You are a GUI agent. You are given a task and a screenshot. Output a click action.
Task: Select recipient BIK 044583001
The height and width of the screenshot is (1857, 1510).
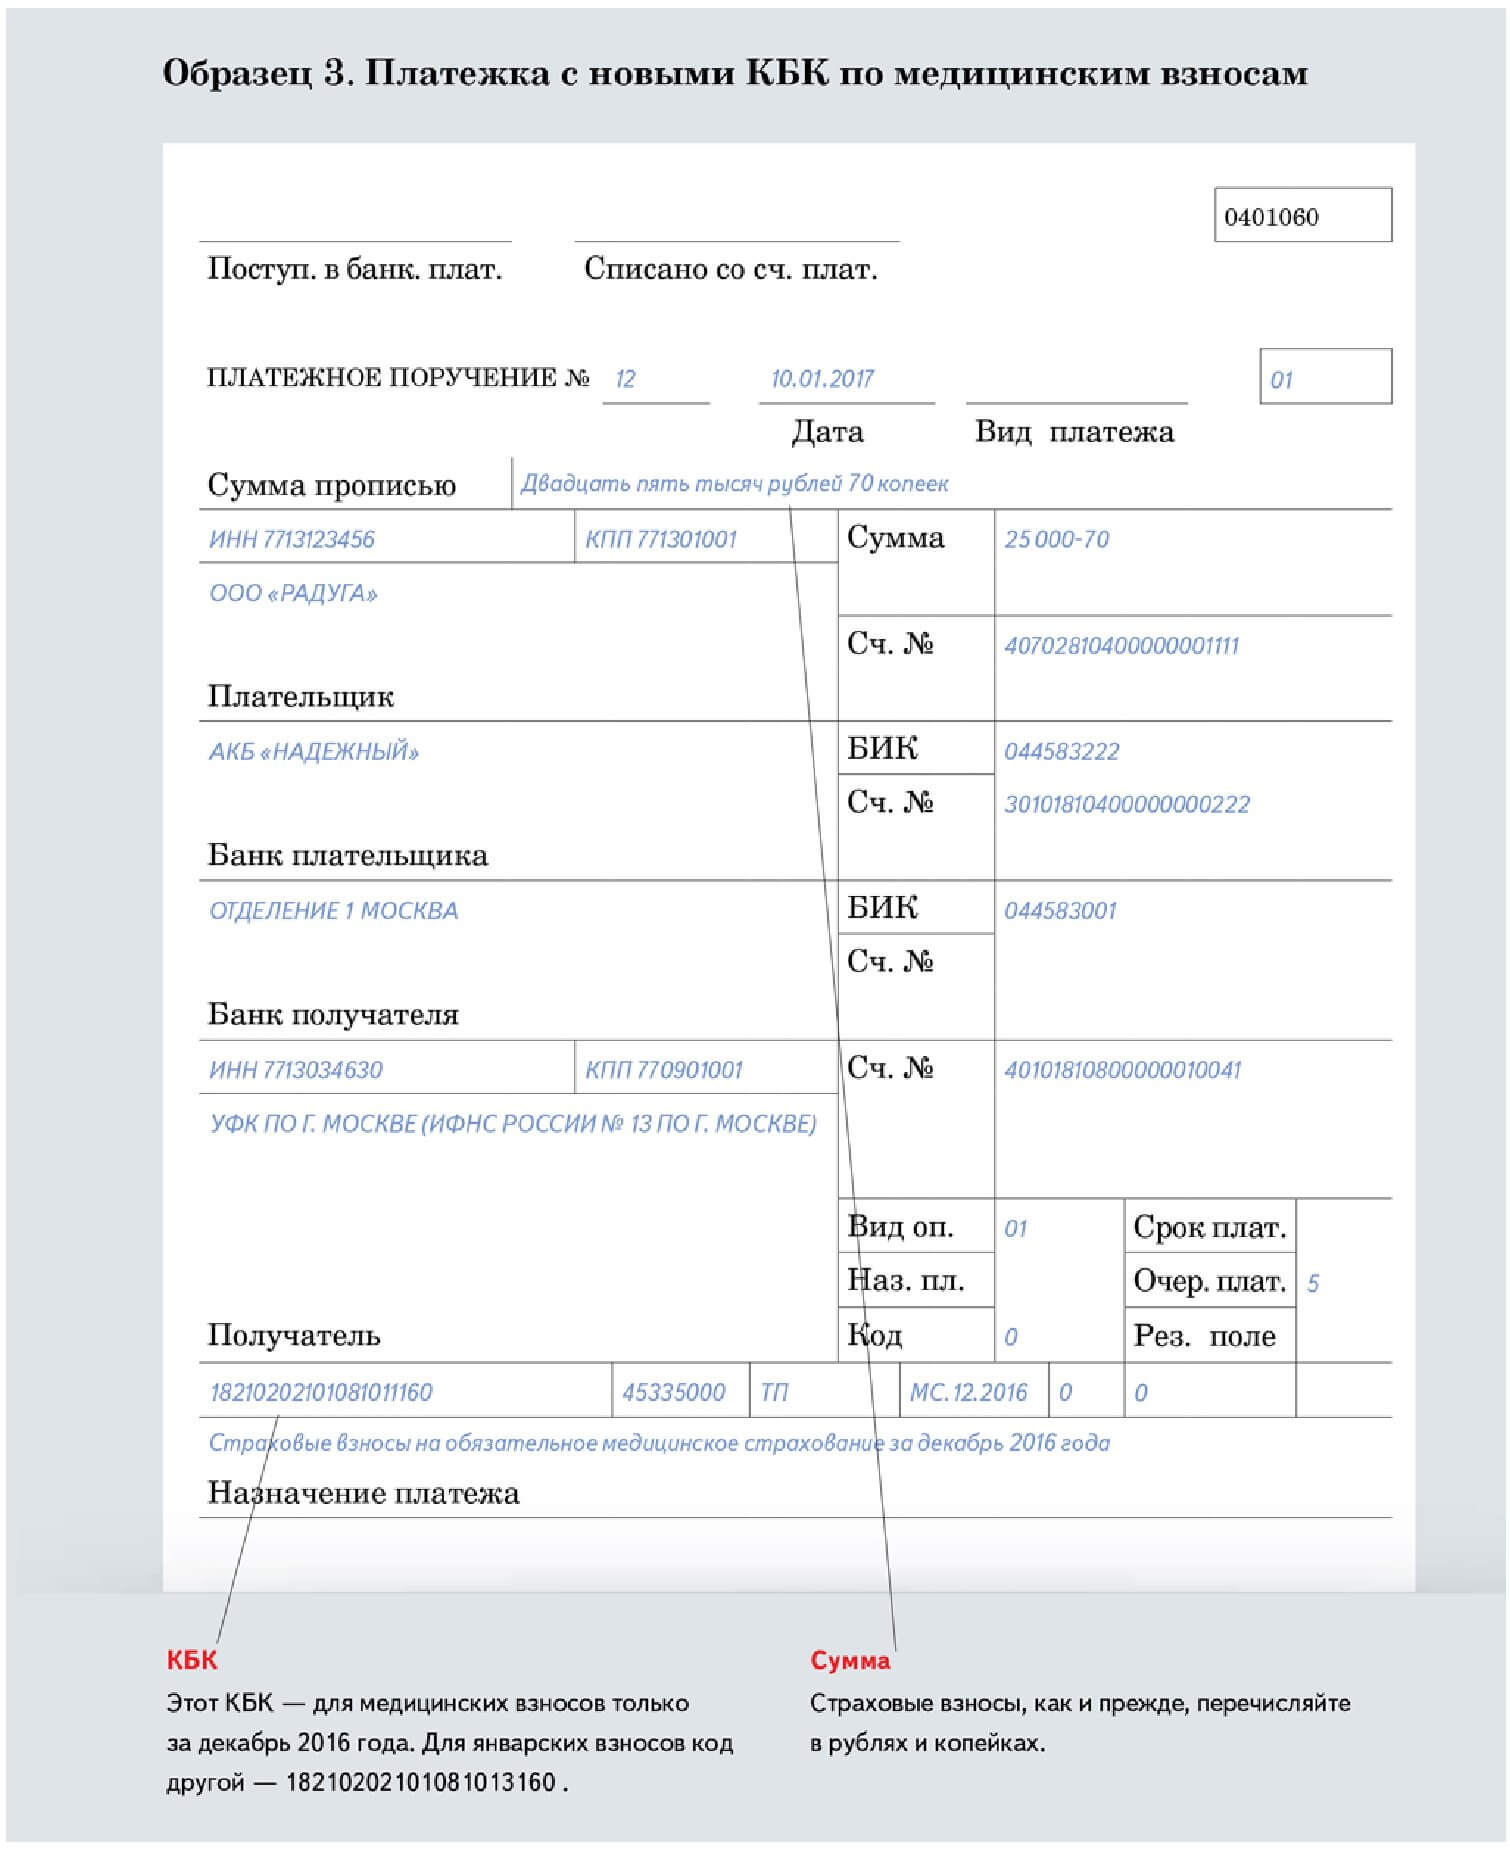[x=1060, y=910]
